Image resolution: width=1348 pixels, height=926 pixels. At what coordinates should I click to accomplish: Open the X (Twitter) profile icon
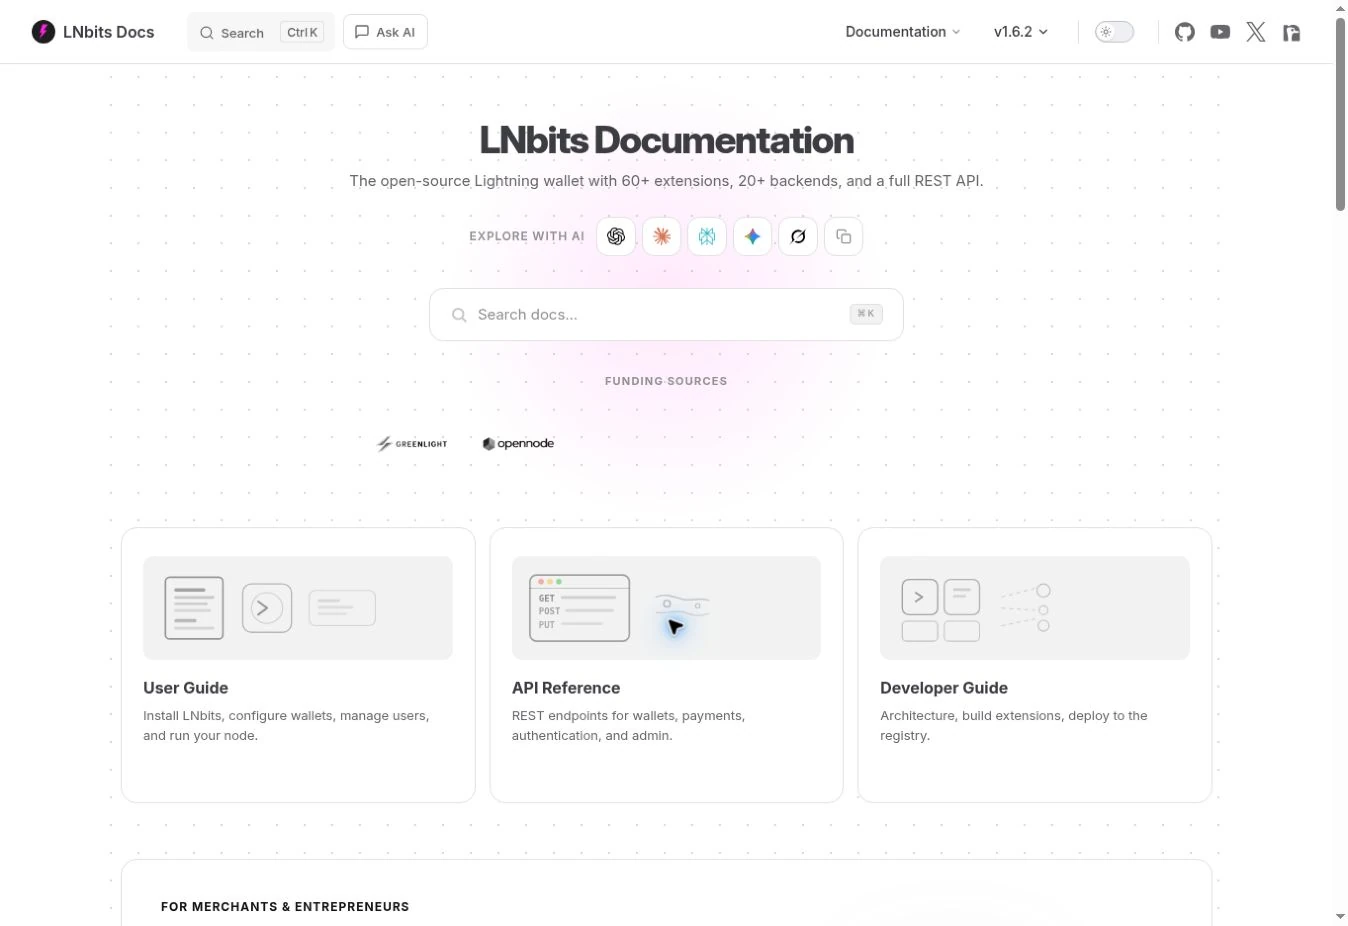pyautogui.click(x=1256, y=32)
